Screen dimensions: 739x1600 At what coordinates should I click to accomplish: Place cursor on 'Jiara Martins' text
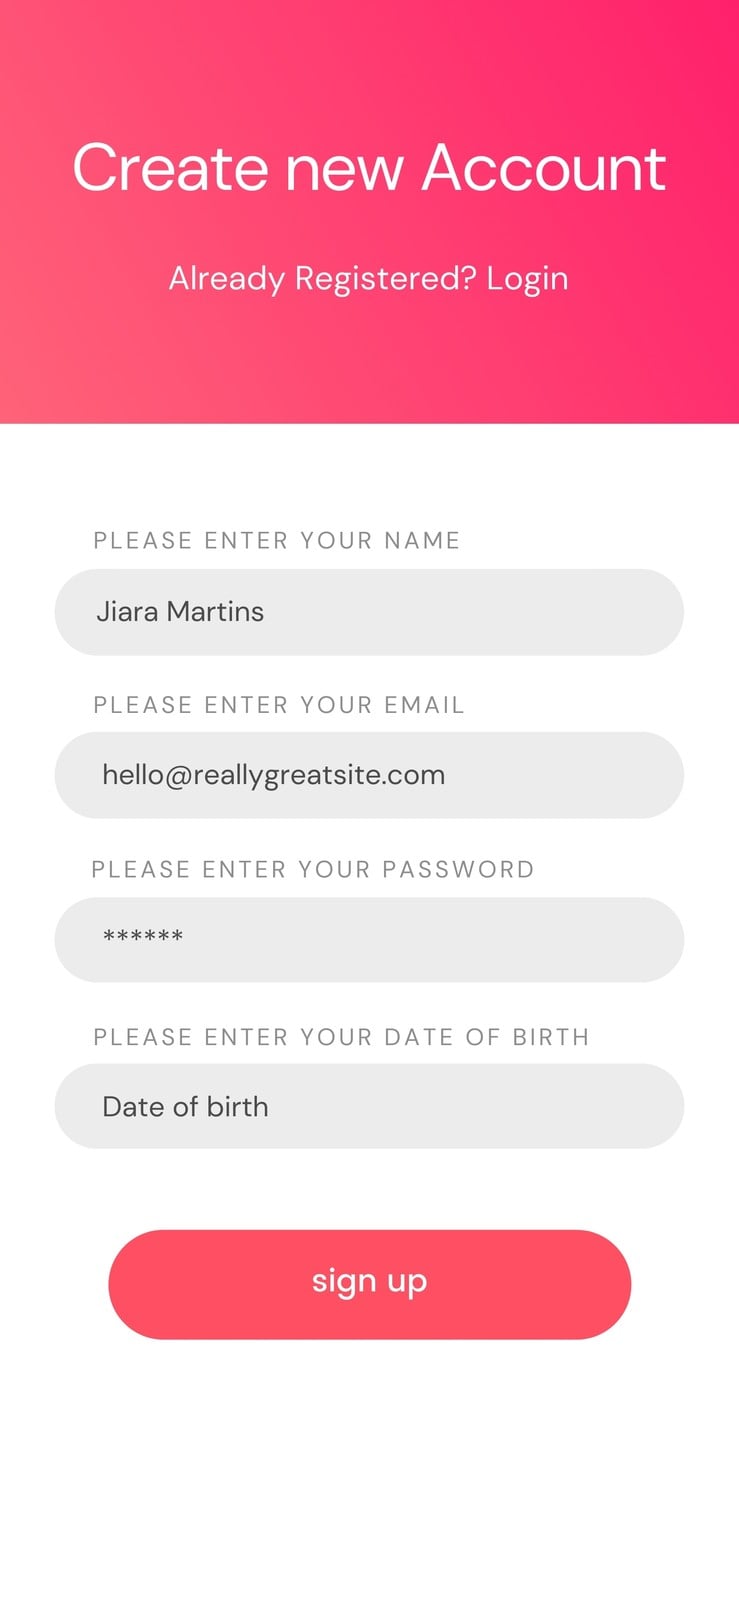tap(180, 611)
